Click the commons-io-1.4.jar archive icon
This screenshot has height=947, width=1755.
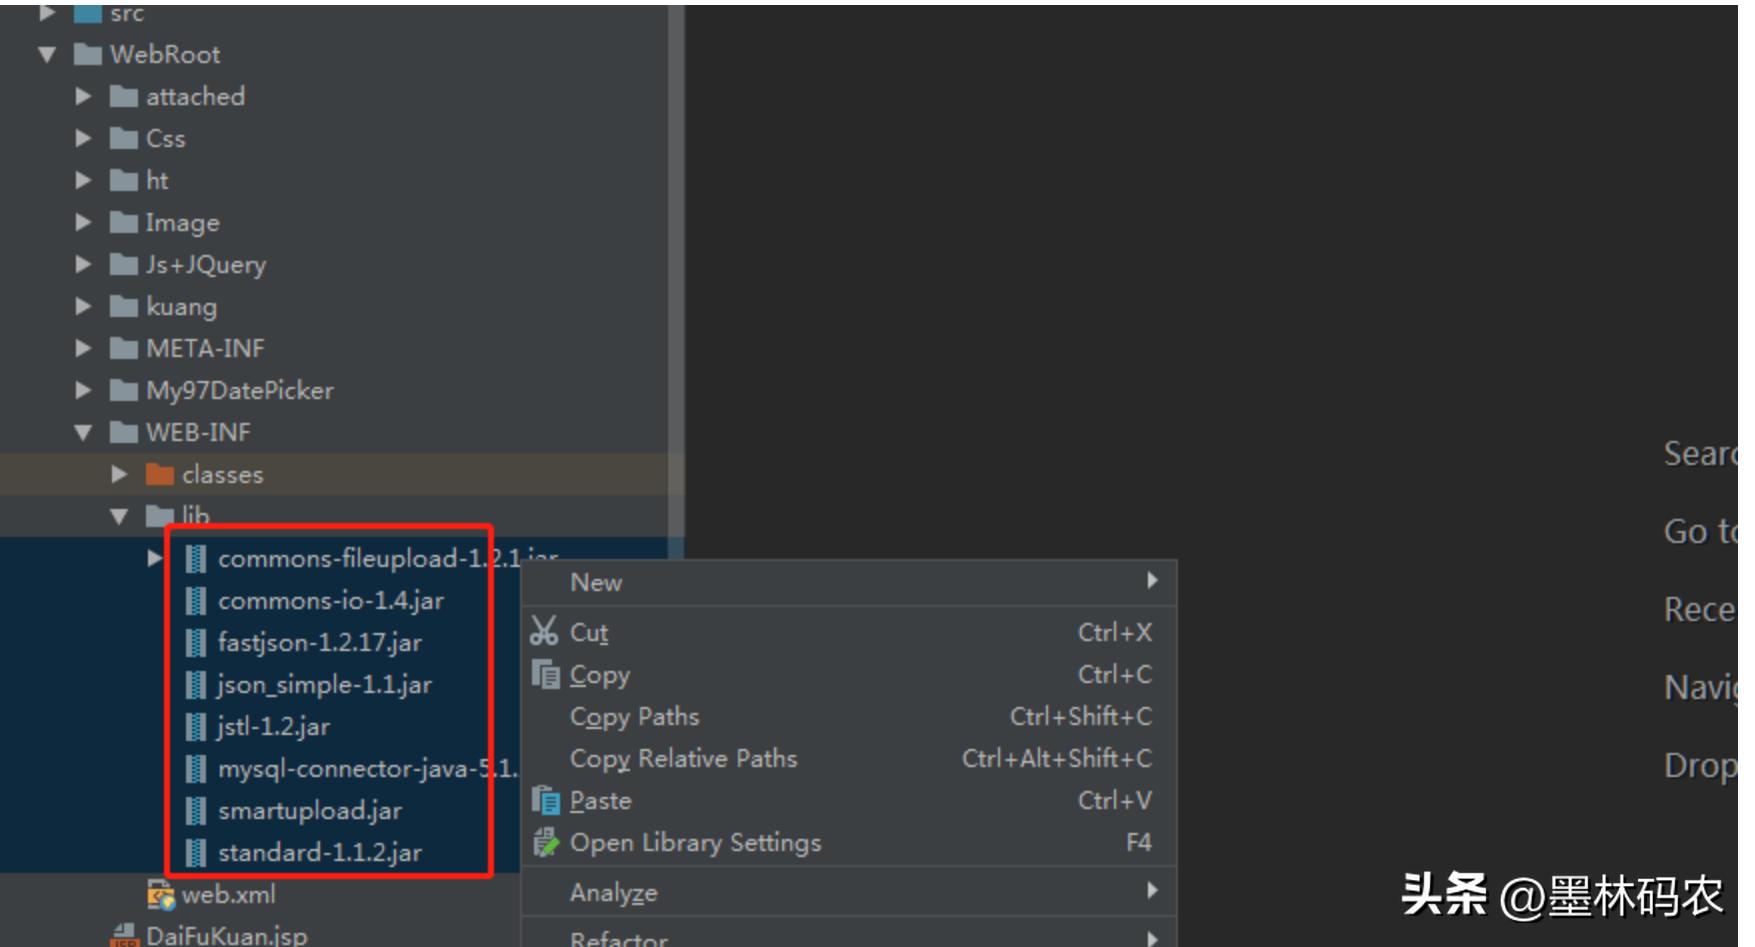pos(197,600)
